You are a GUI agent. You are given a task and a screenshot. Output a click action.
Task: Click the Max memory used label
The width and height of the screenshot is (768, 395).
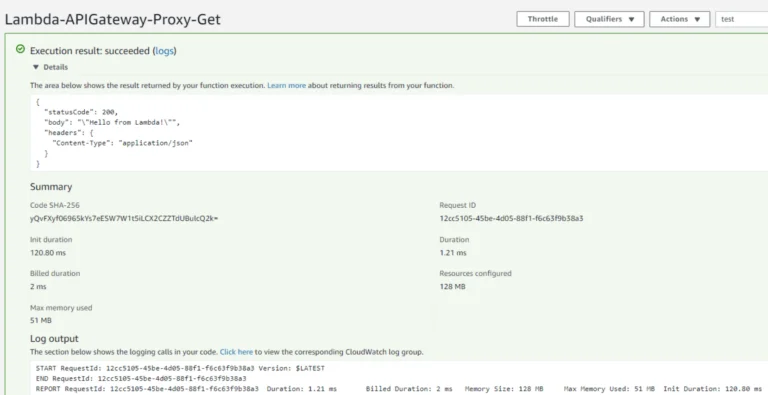tap(61, 308)
